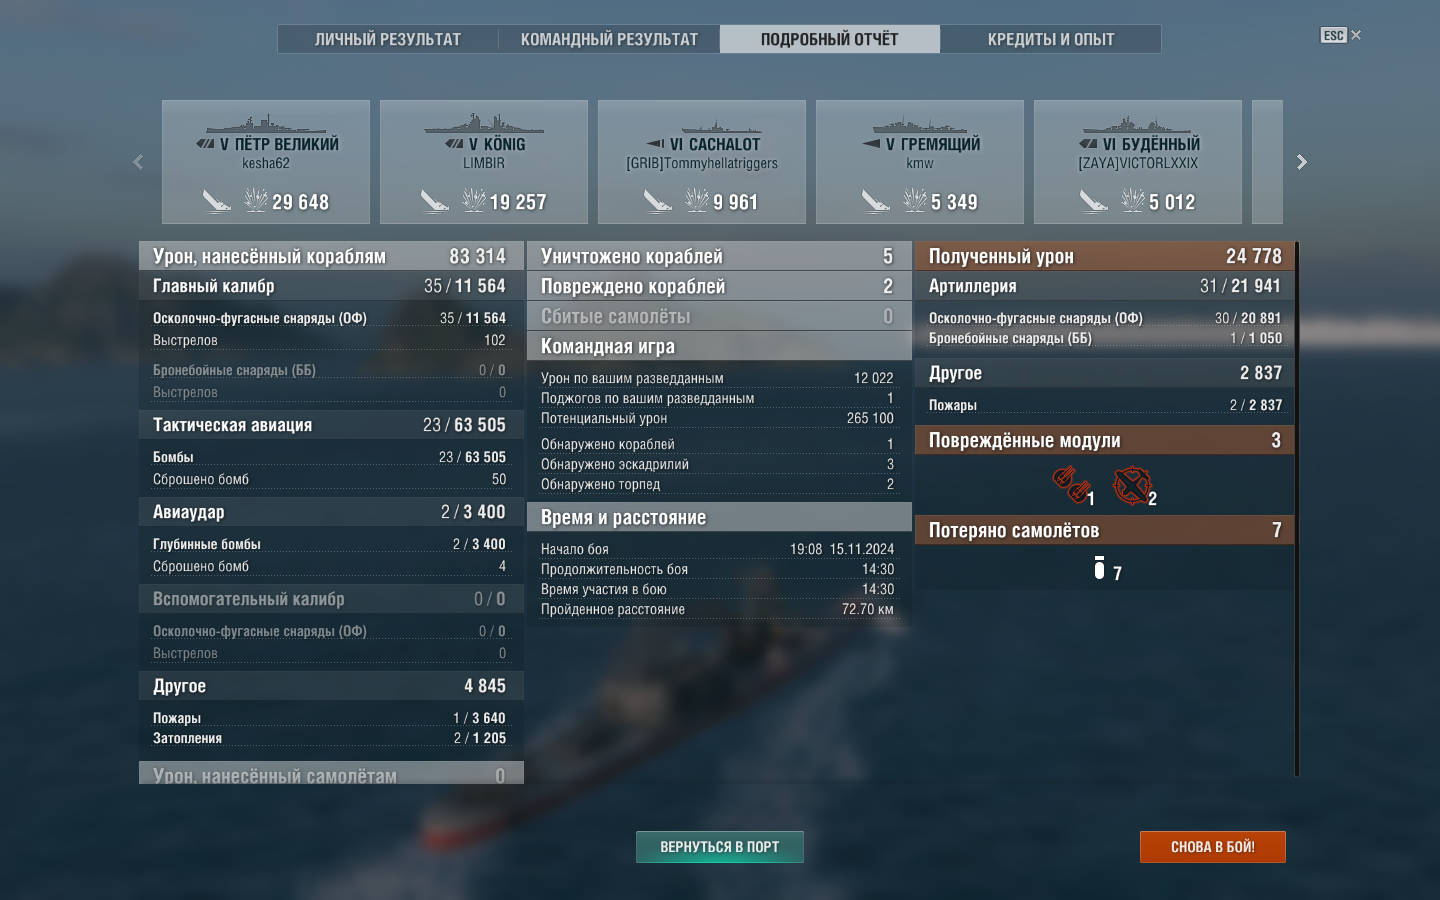Show previous ship cards with left arrow
The image size is (1440, 900).
pos(138,162)
